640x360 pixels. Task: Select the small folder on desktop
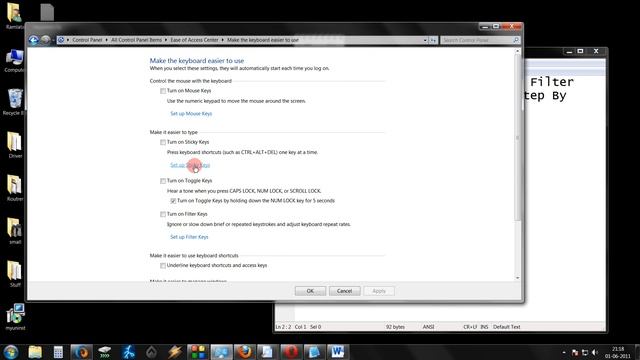pos(15,231)
